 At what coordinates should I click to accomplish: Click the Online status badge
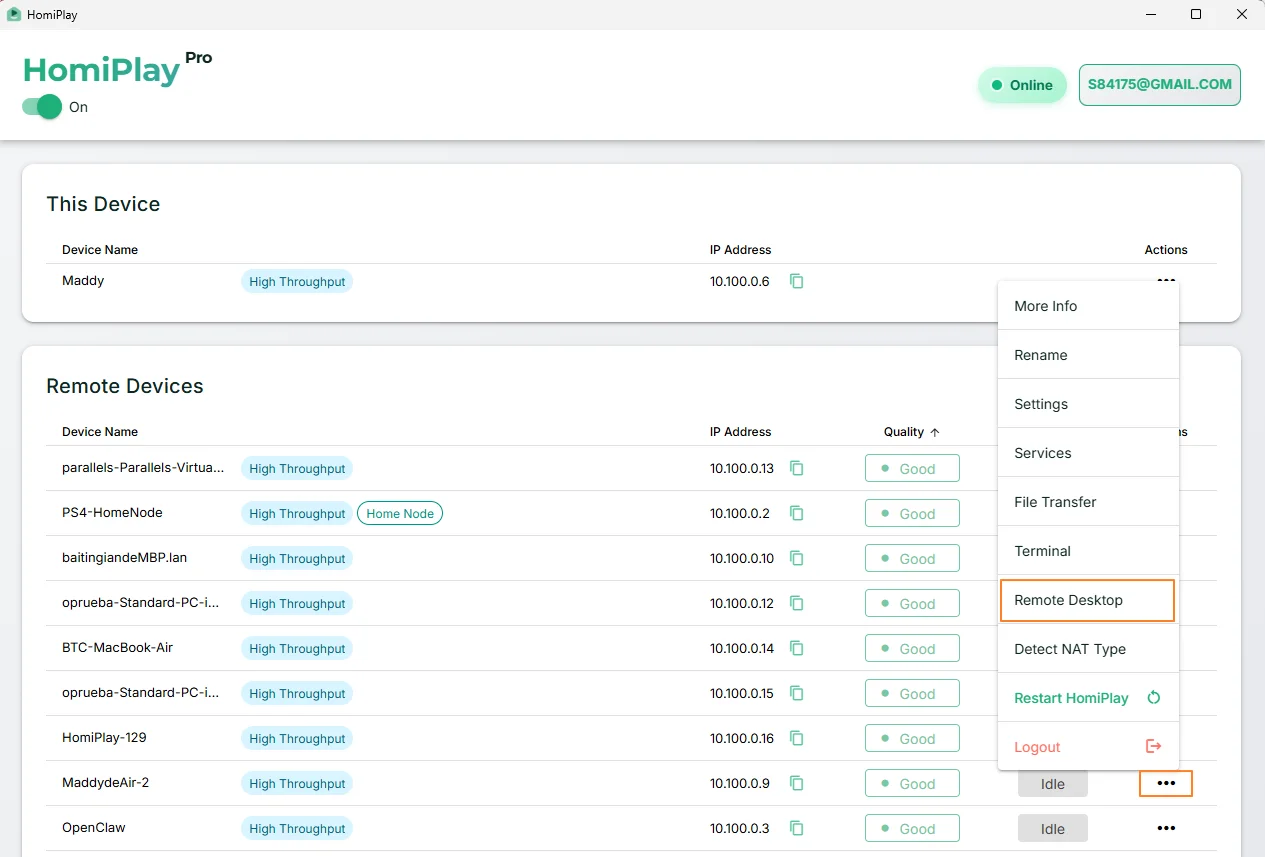[1022, 85]
